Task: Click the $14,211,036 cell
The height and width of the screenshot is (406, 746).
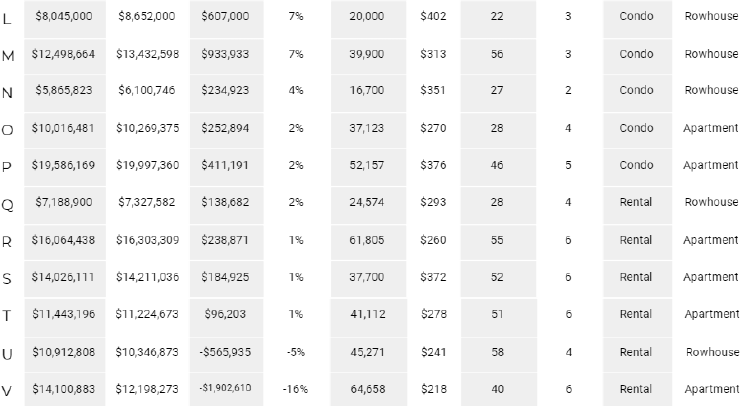Action: (x=146, y=277)
